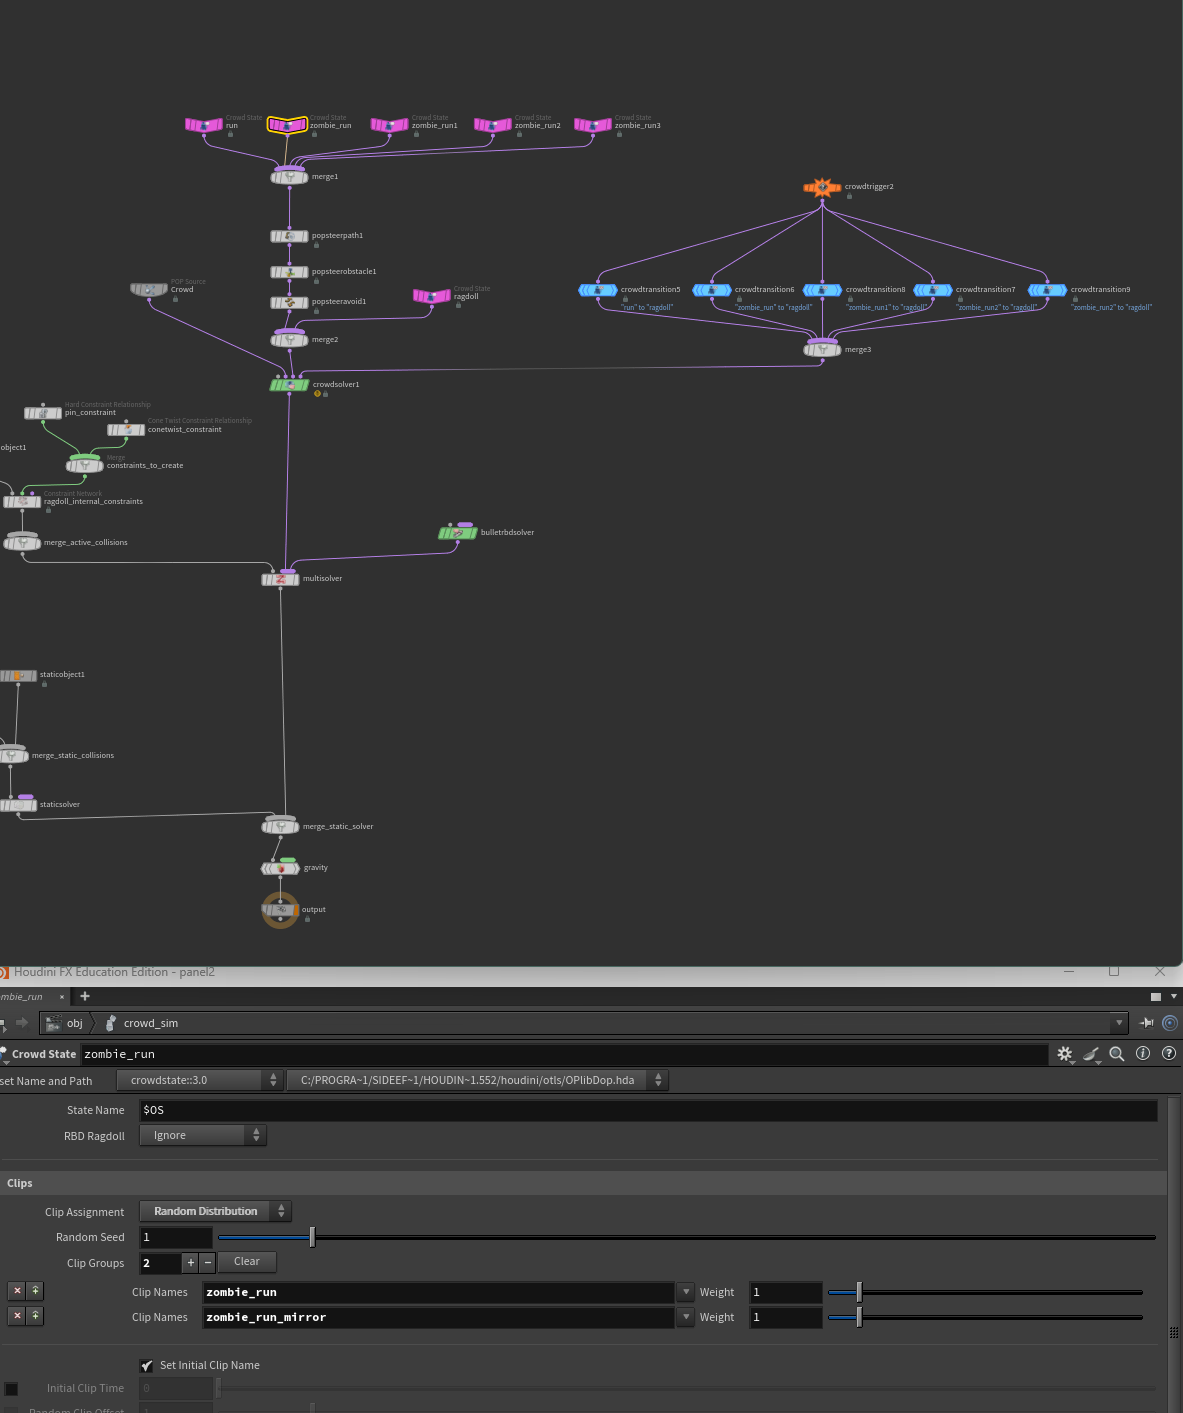Select the zombie_run3 crowd state node

point(593,125)
